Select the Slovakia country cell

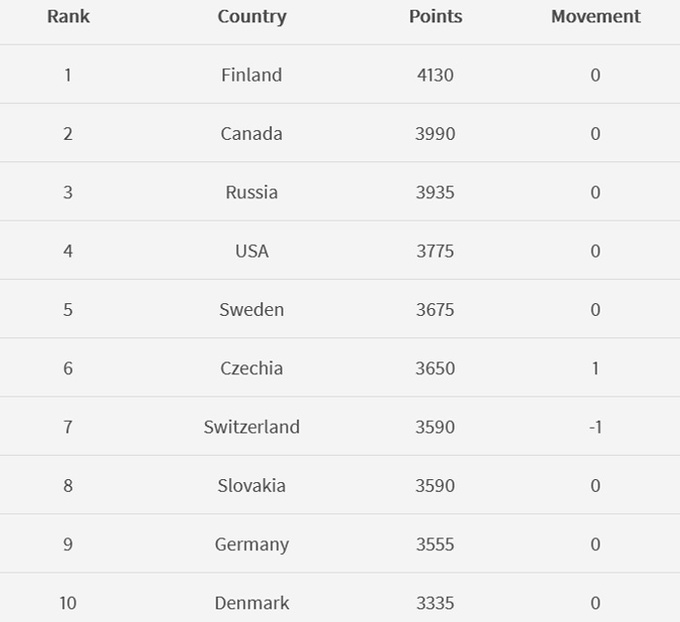click(252, 486)
